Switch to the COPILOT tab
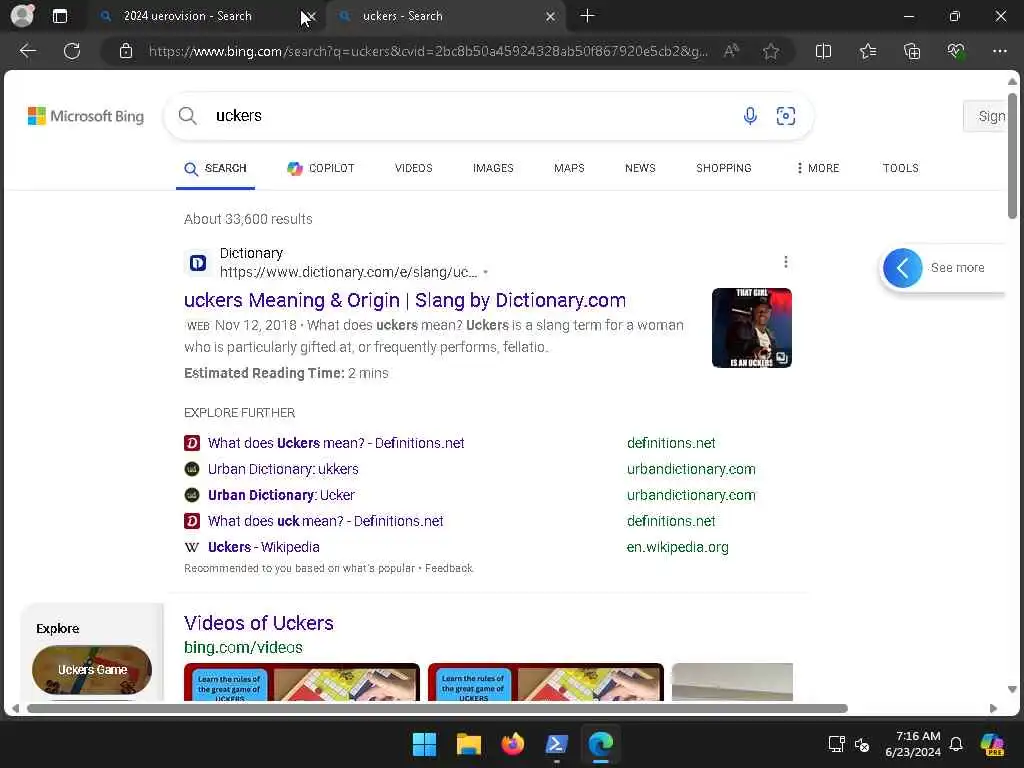The width and height of the screenshot is (1024, 768). pos(321,168)
